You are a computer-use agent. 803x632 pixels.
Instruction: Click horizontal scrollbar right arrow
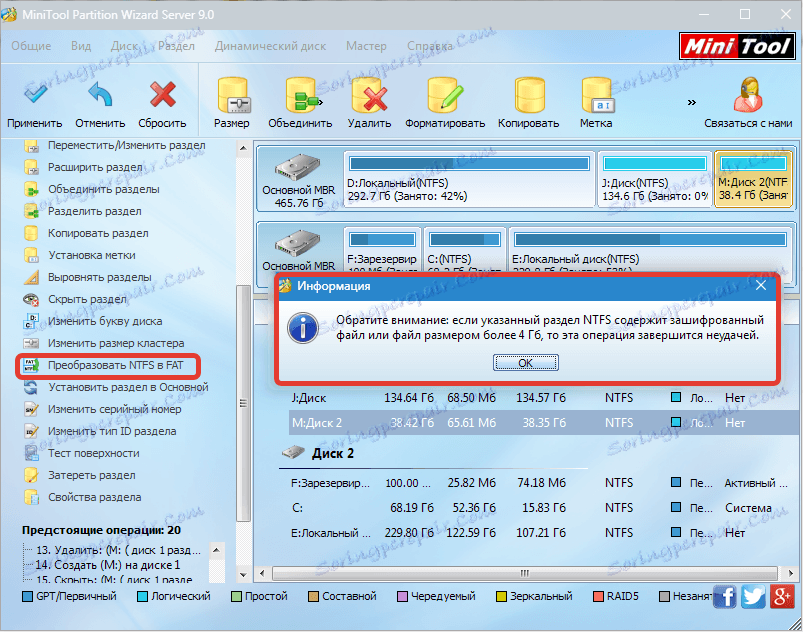(790, 573)
